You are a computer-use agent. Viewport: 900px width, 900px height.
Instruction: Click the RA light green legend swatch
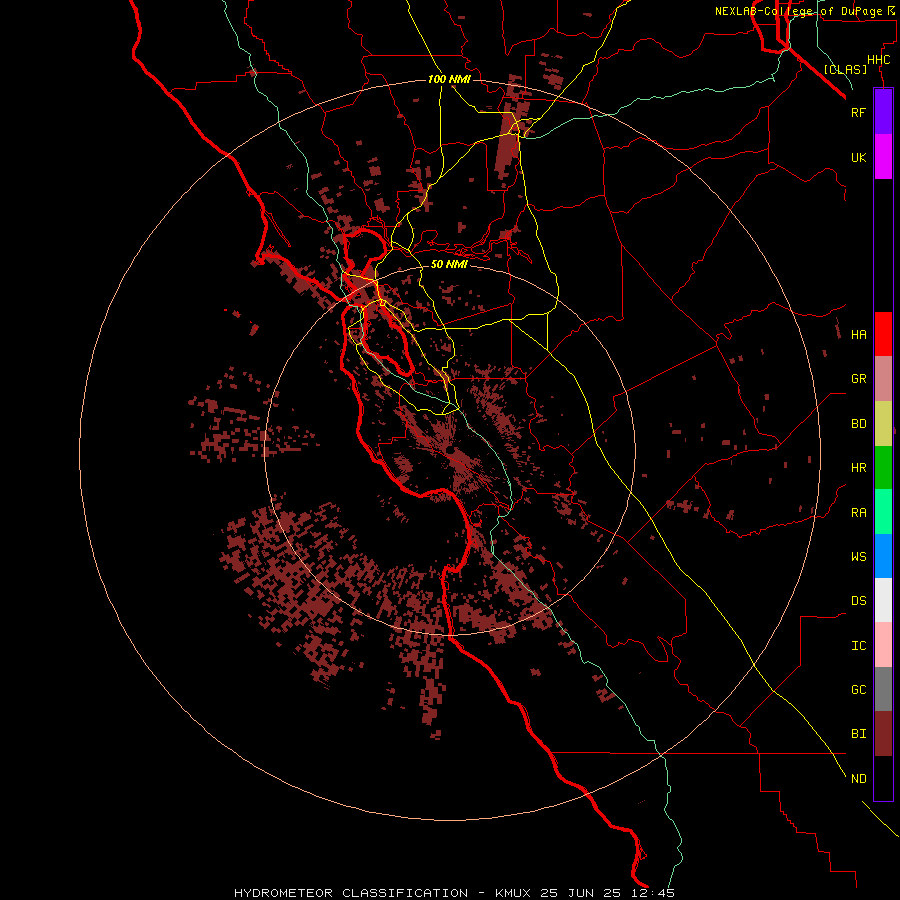coord(883,512)
